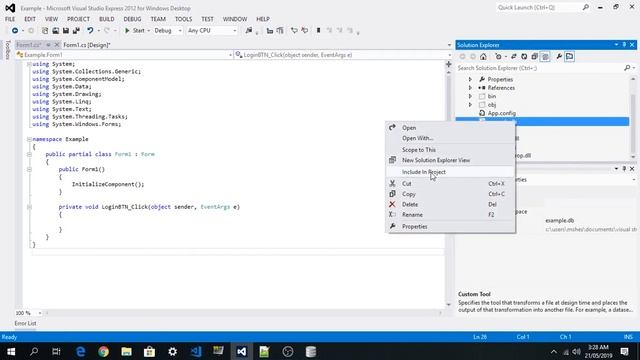Start debugging with green play button
The image size is (640, 360).
point(127,31)
